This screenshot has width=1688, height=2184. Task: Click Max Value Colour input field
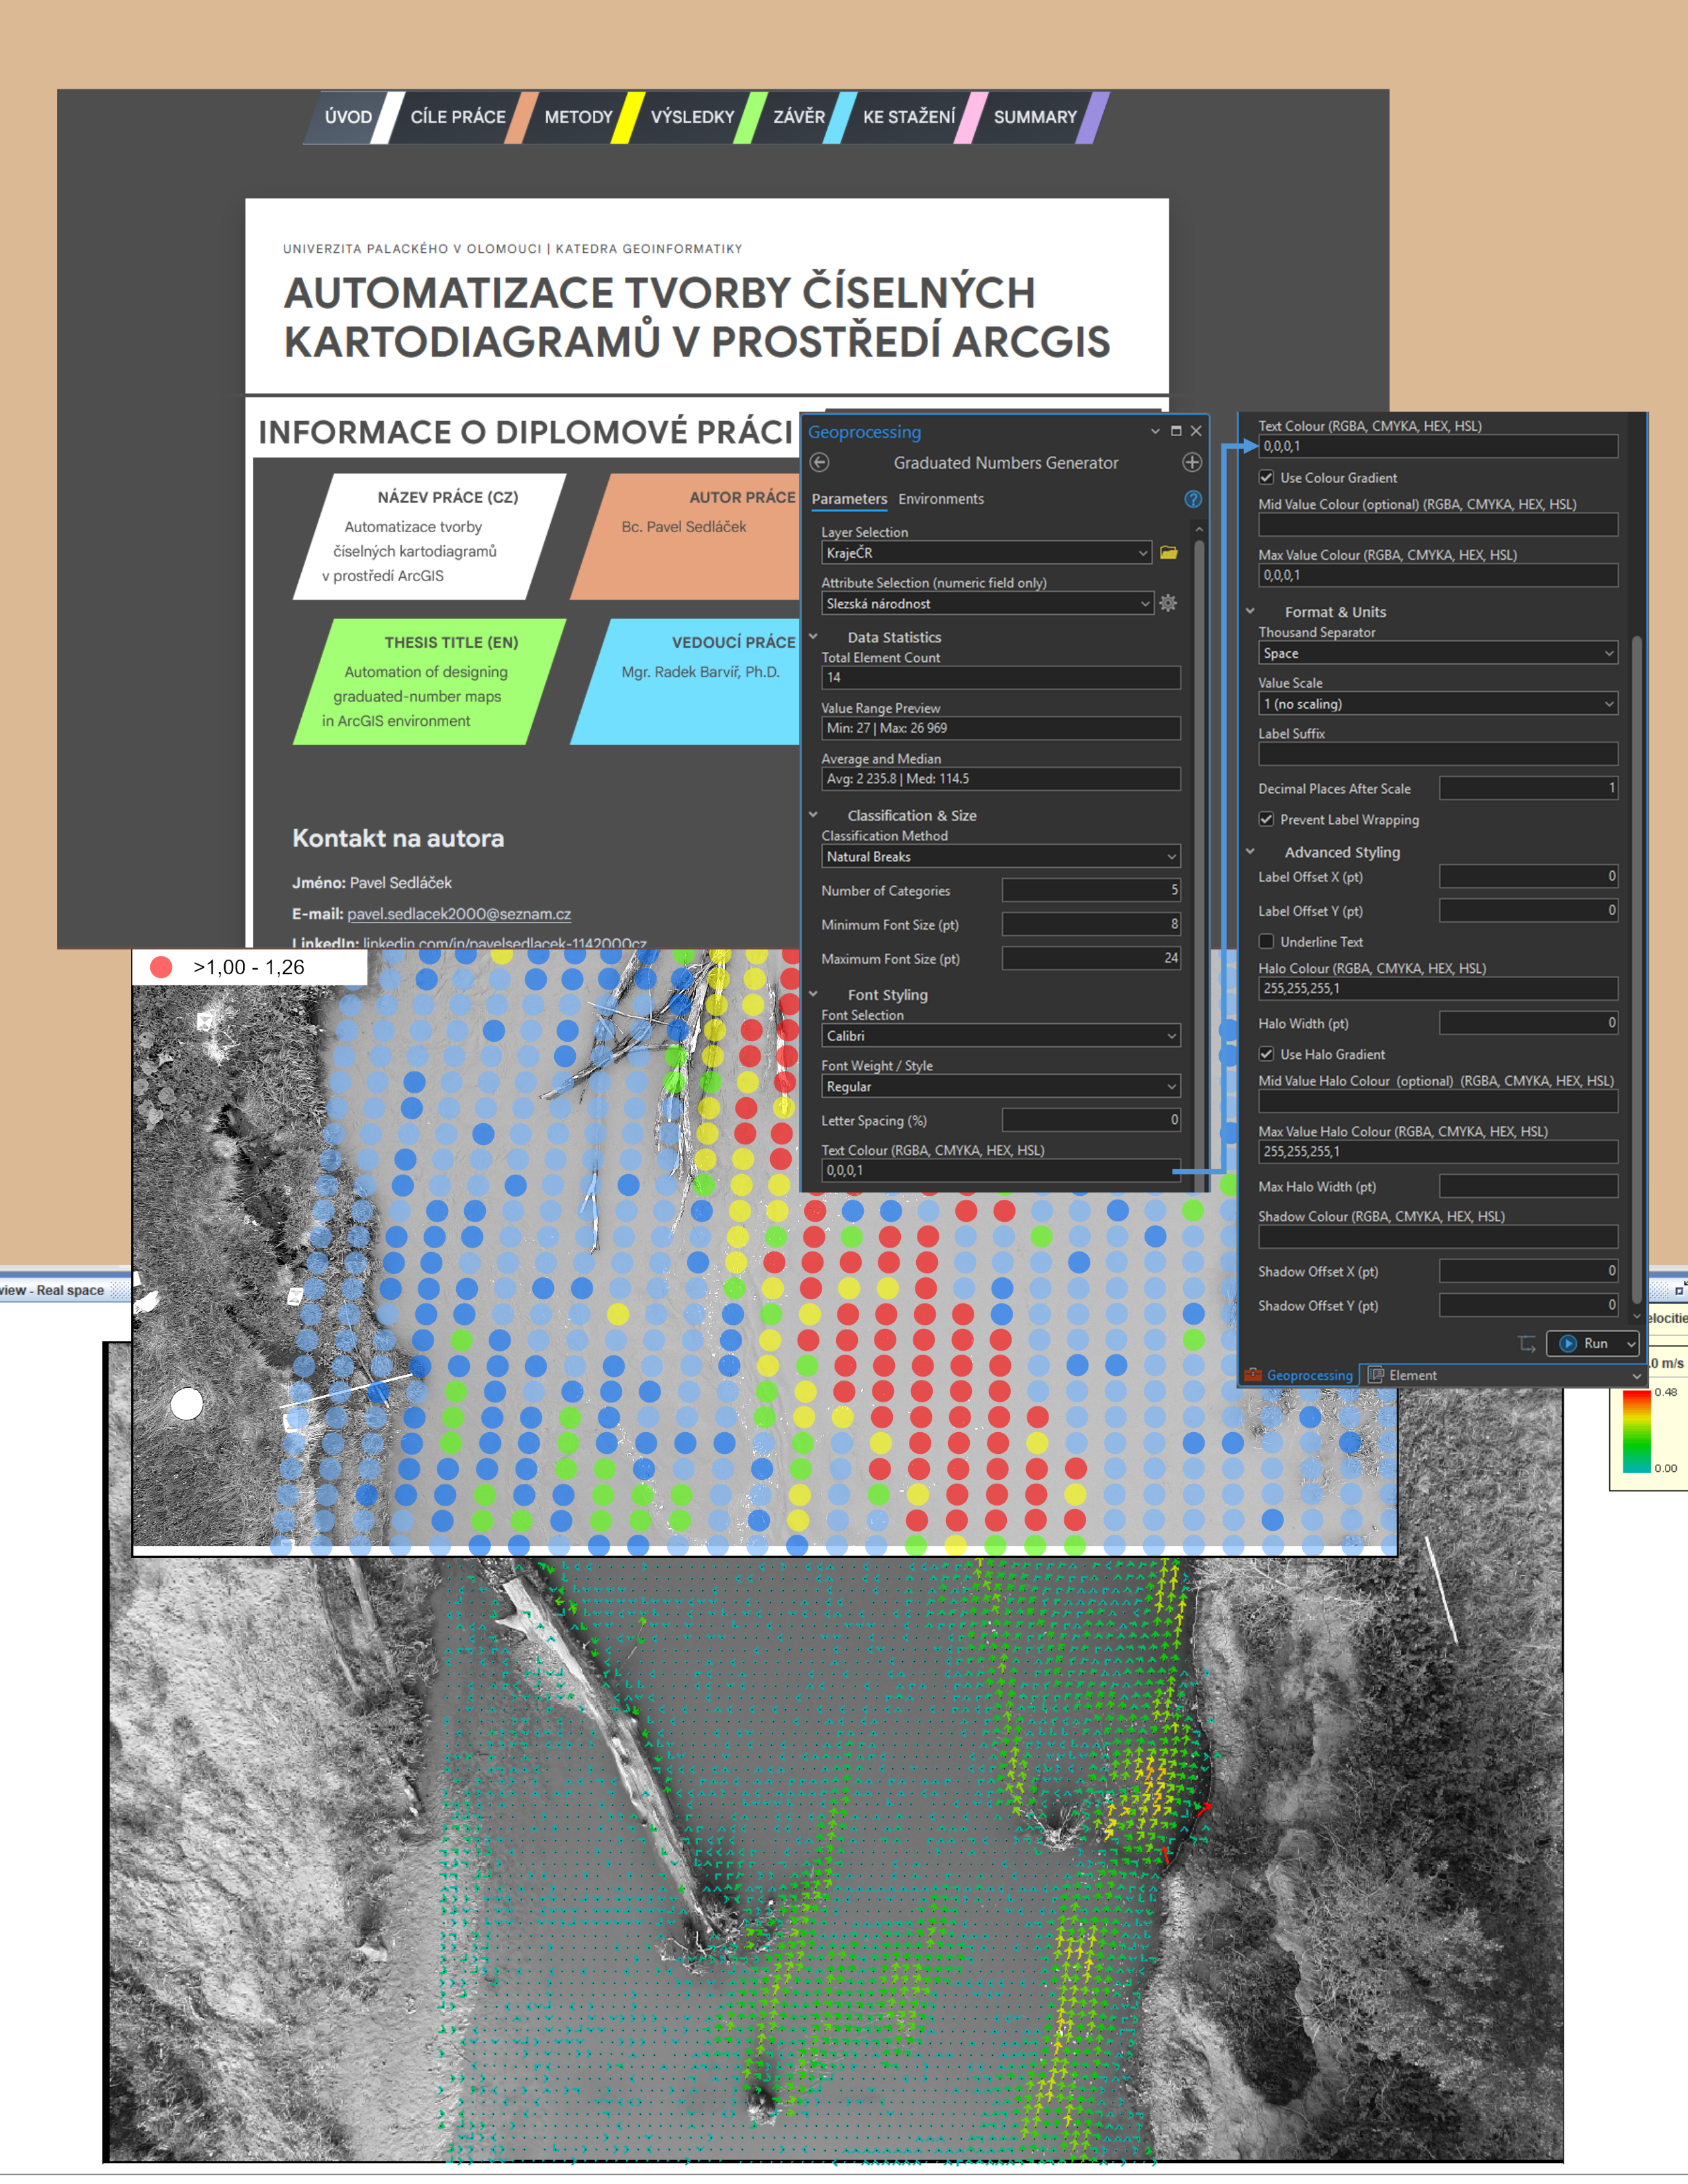click(1438, 575)
